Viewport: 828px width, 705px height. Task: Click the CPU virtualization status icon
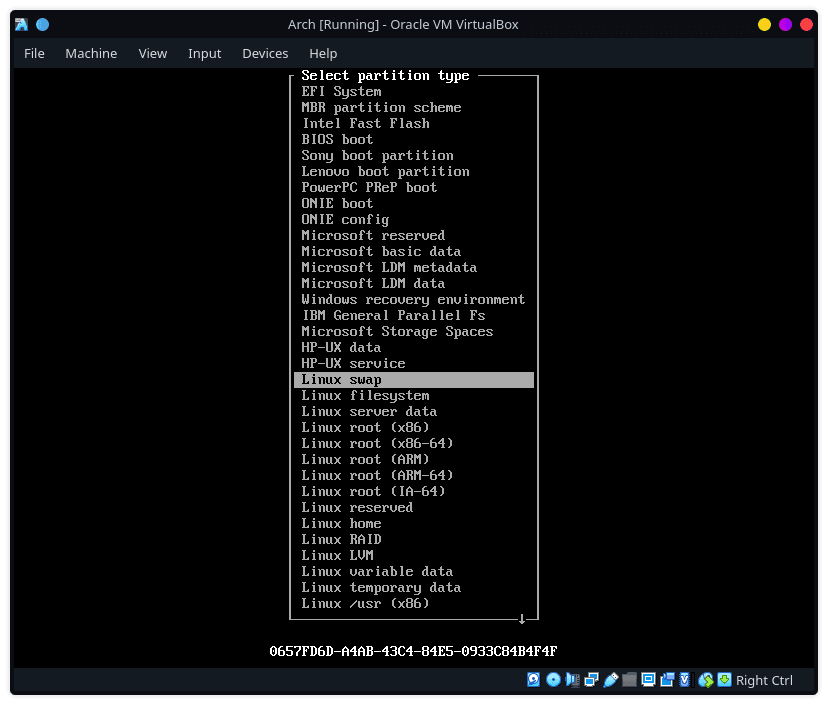click(x=685, y=680)
